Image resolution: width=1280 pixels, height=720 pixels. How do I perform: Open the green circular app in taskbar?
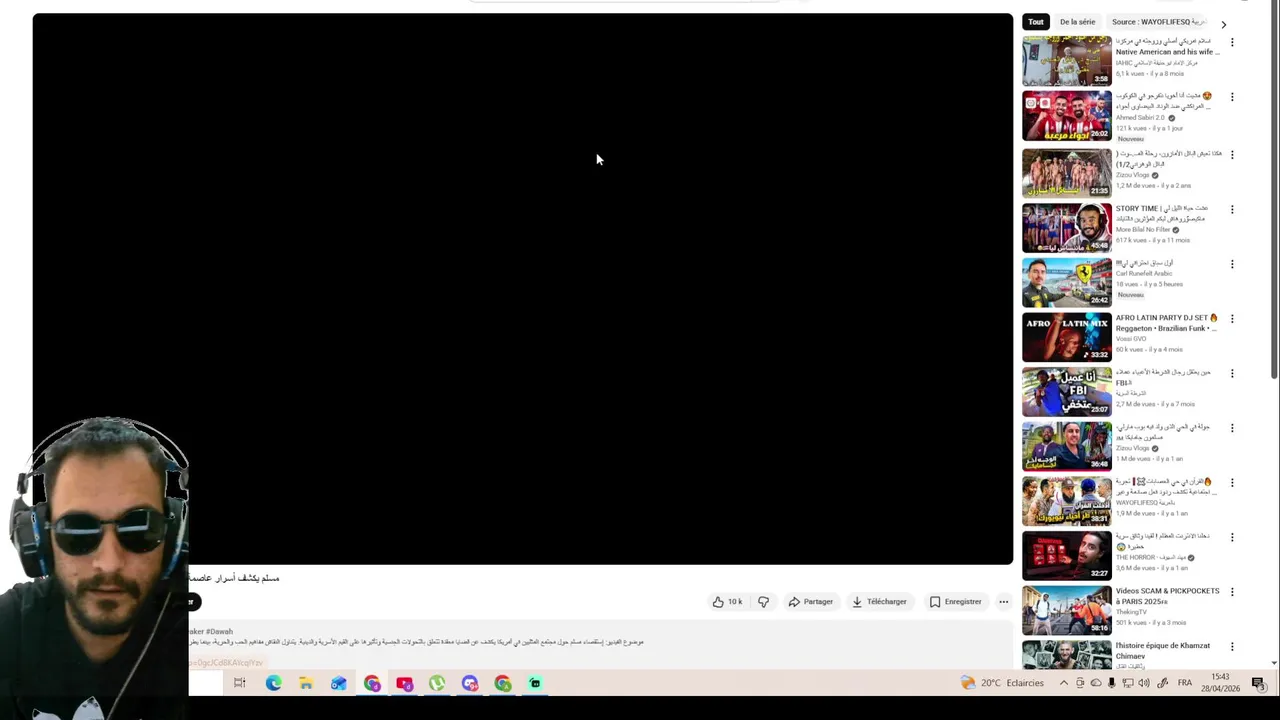click(x=437, y=683)
